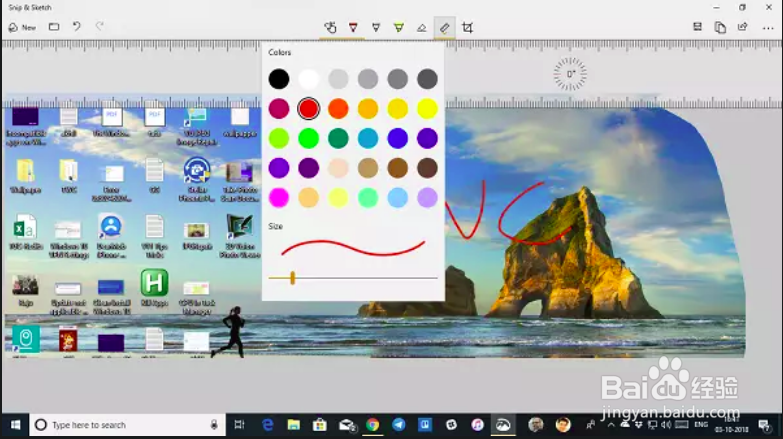Open iTunes from taskbar
Viewport: 783px width, 439px height.
point(477,425)
